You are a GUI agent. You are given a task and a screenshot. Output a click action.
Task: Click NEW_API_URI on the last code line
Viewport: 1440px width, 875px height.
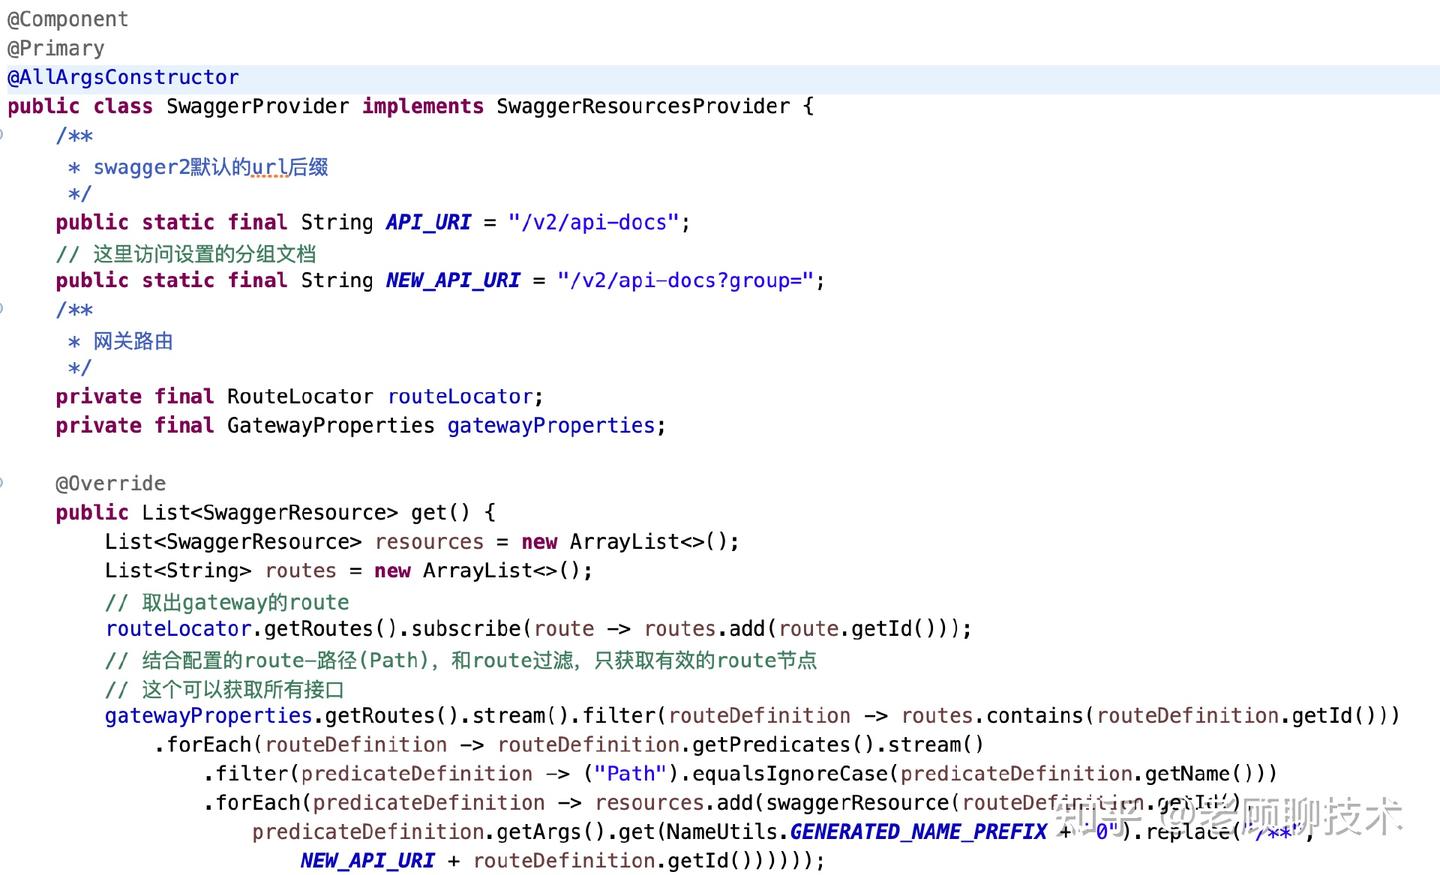367,860
